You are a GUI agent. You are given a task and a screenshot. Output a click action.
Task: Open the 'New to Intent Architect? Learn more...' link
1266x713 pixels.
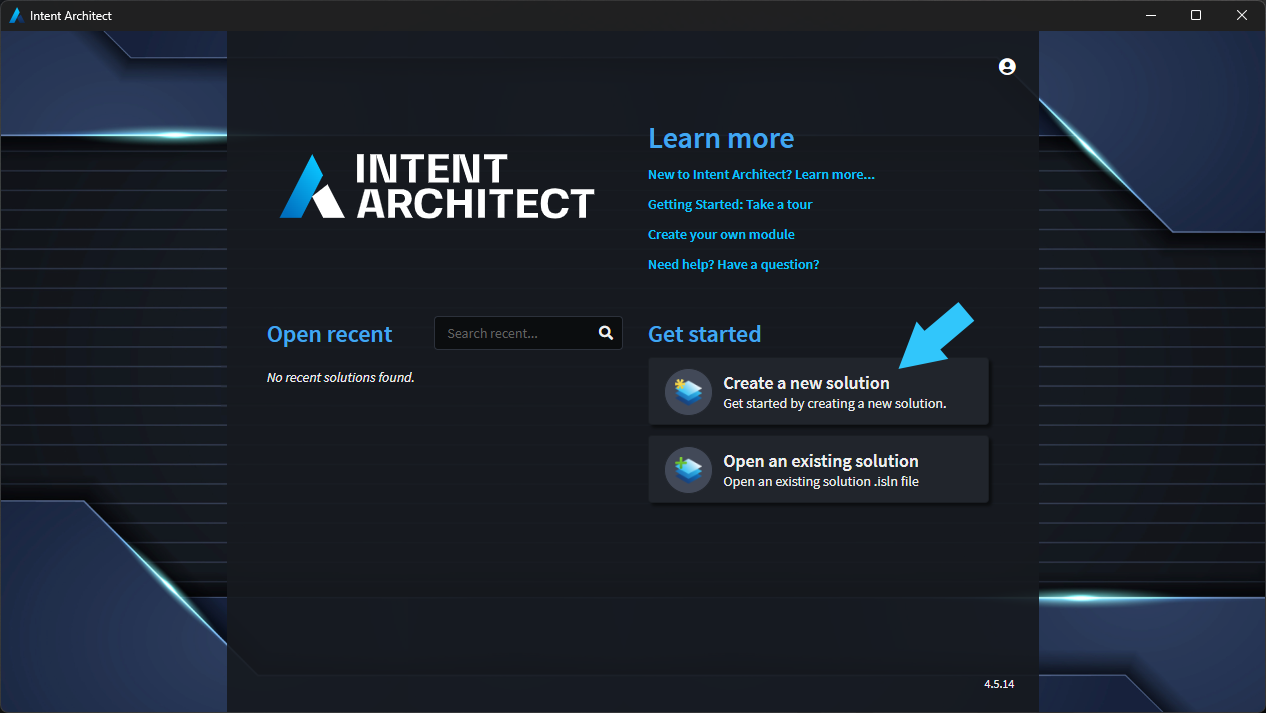761,174
